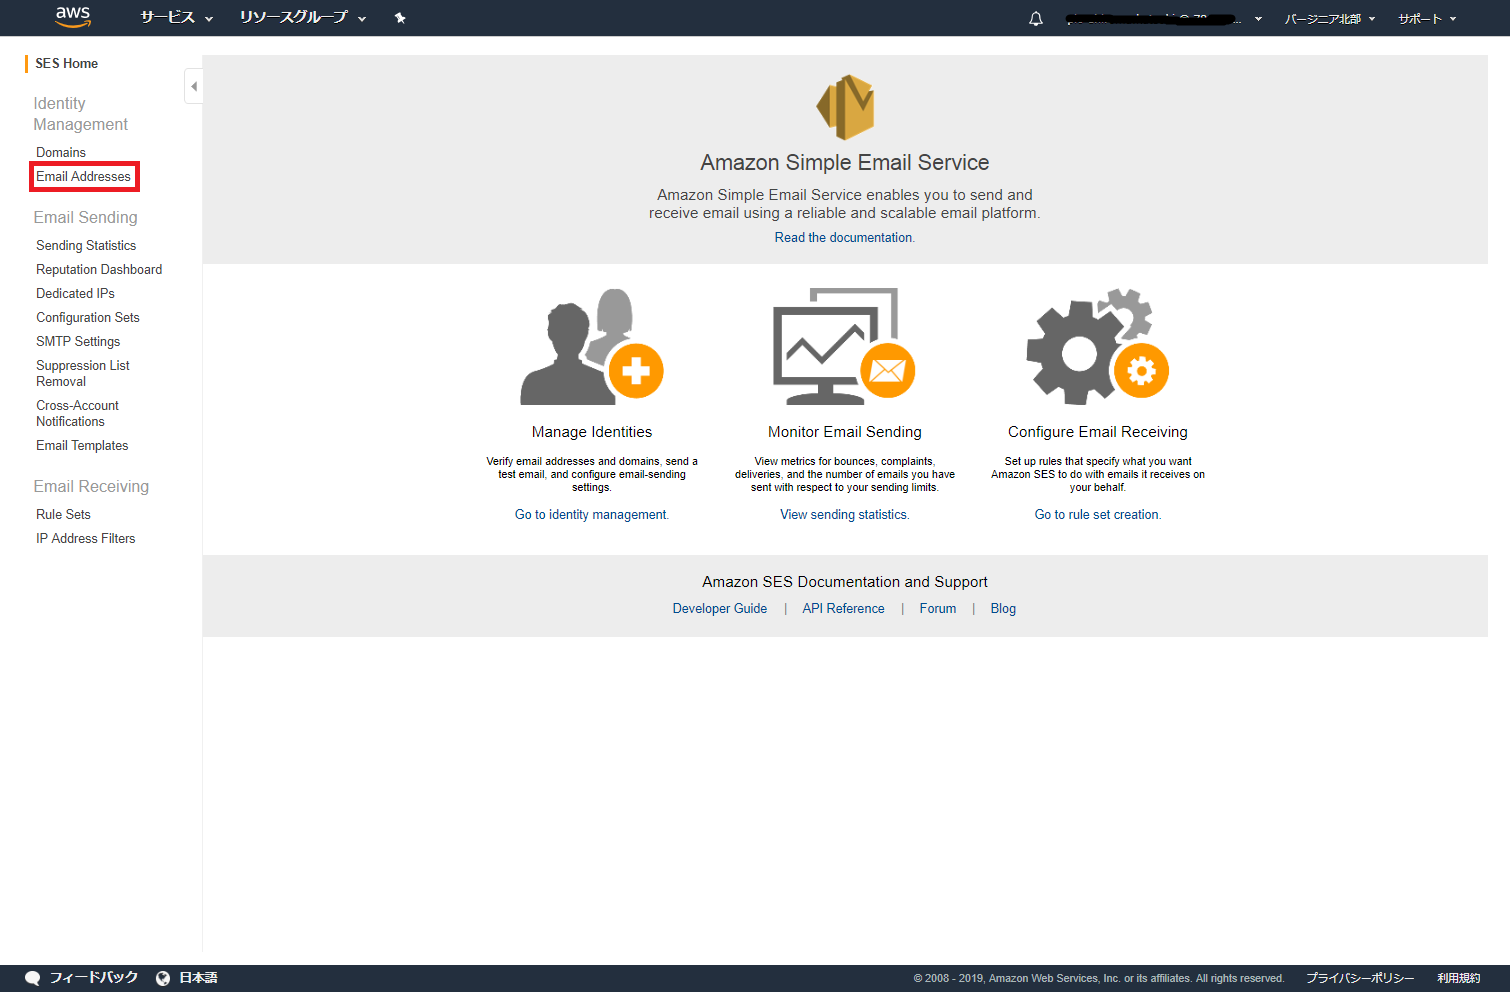Collapse the sidebar with the left arrow

[193, 86]
